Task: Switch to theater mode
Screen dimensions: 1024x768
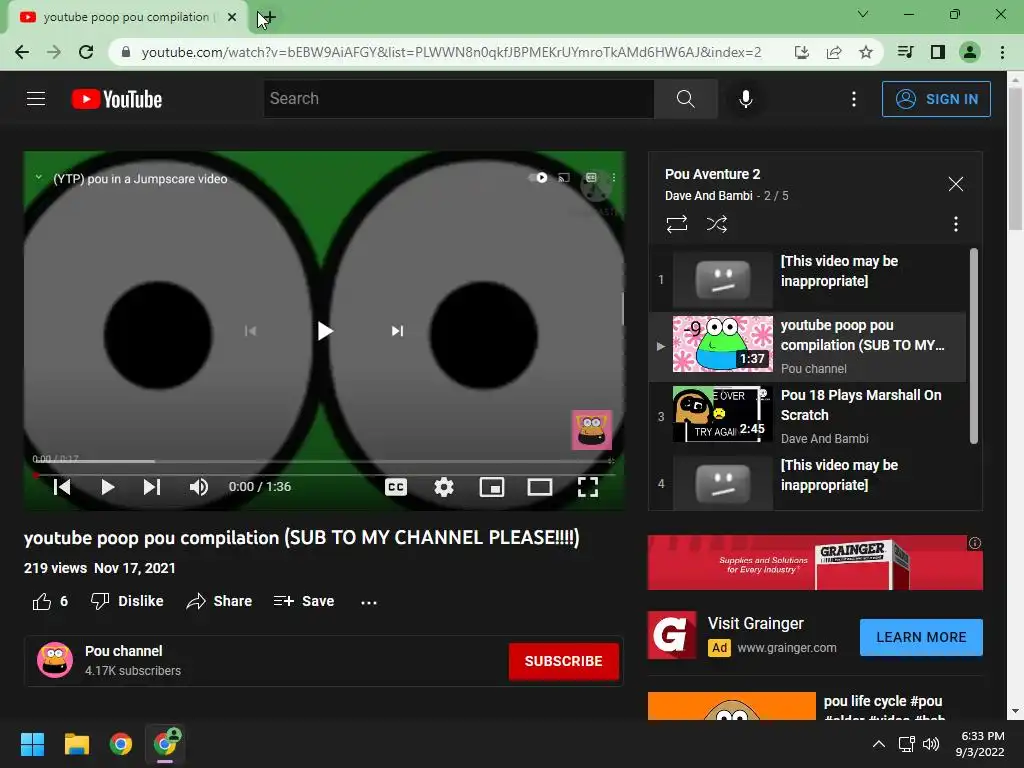Action: click(x=540, y=487)
